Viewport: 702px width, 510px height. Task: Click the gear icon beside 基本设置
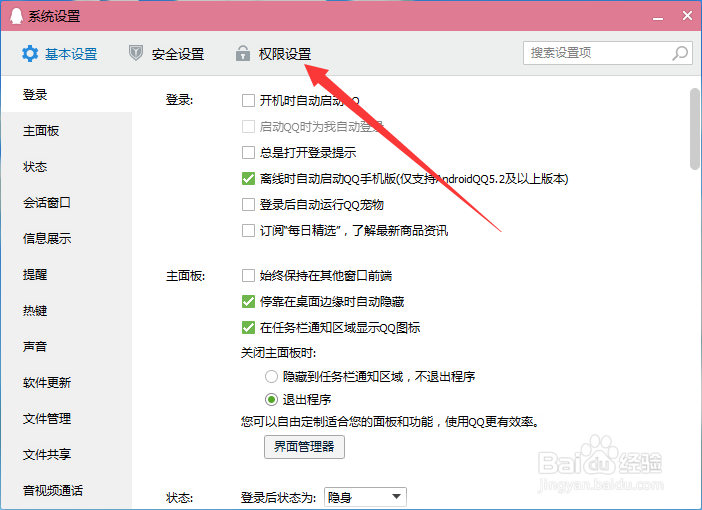click(x=30, y=54)
